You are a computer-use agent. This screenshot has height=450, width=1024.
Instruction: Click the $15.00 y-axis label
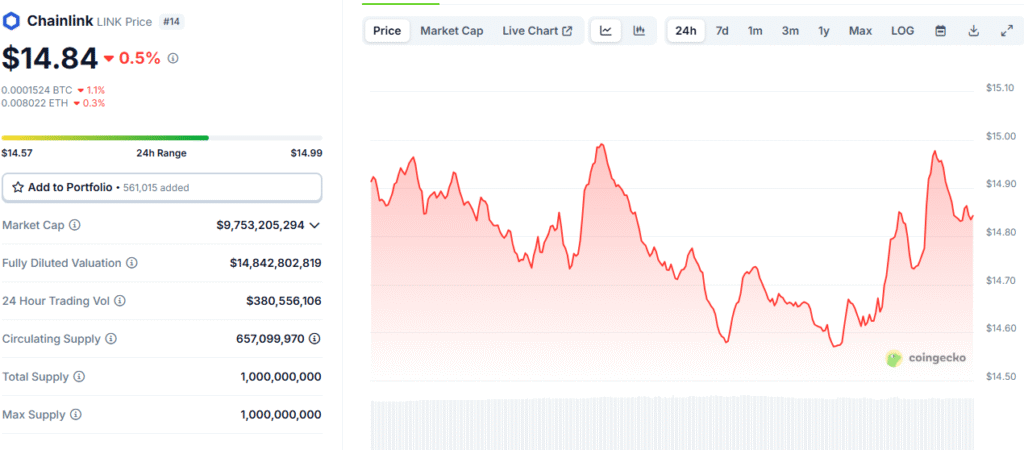coord(1000,137)
